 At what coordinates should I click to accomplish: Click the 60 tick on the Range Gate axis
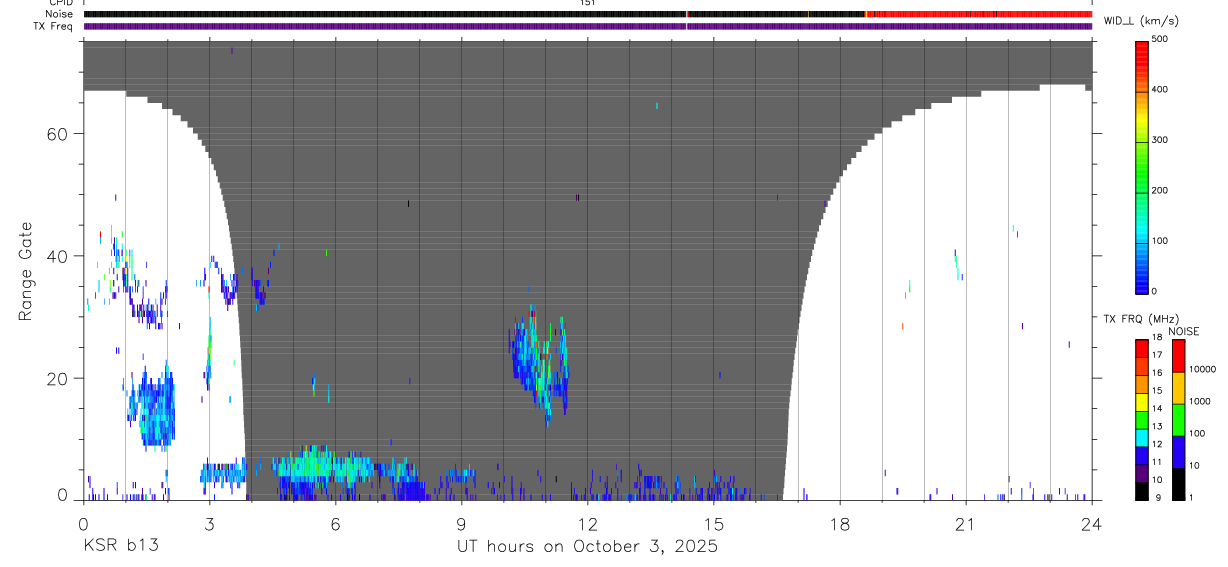[58, 134]
